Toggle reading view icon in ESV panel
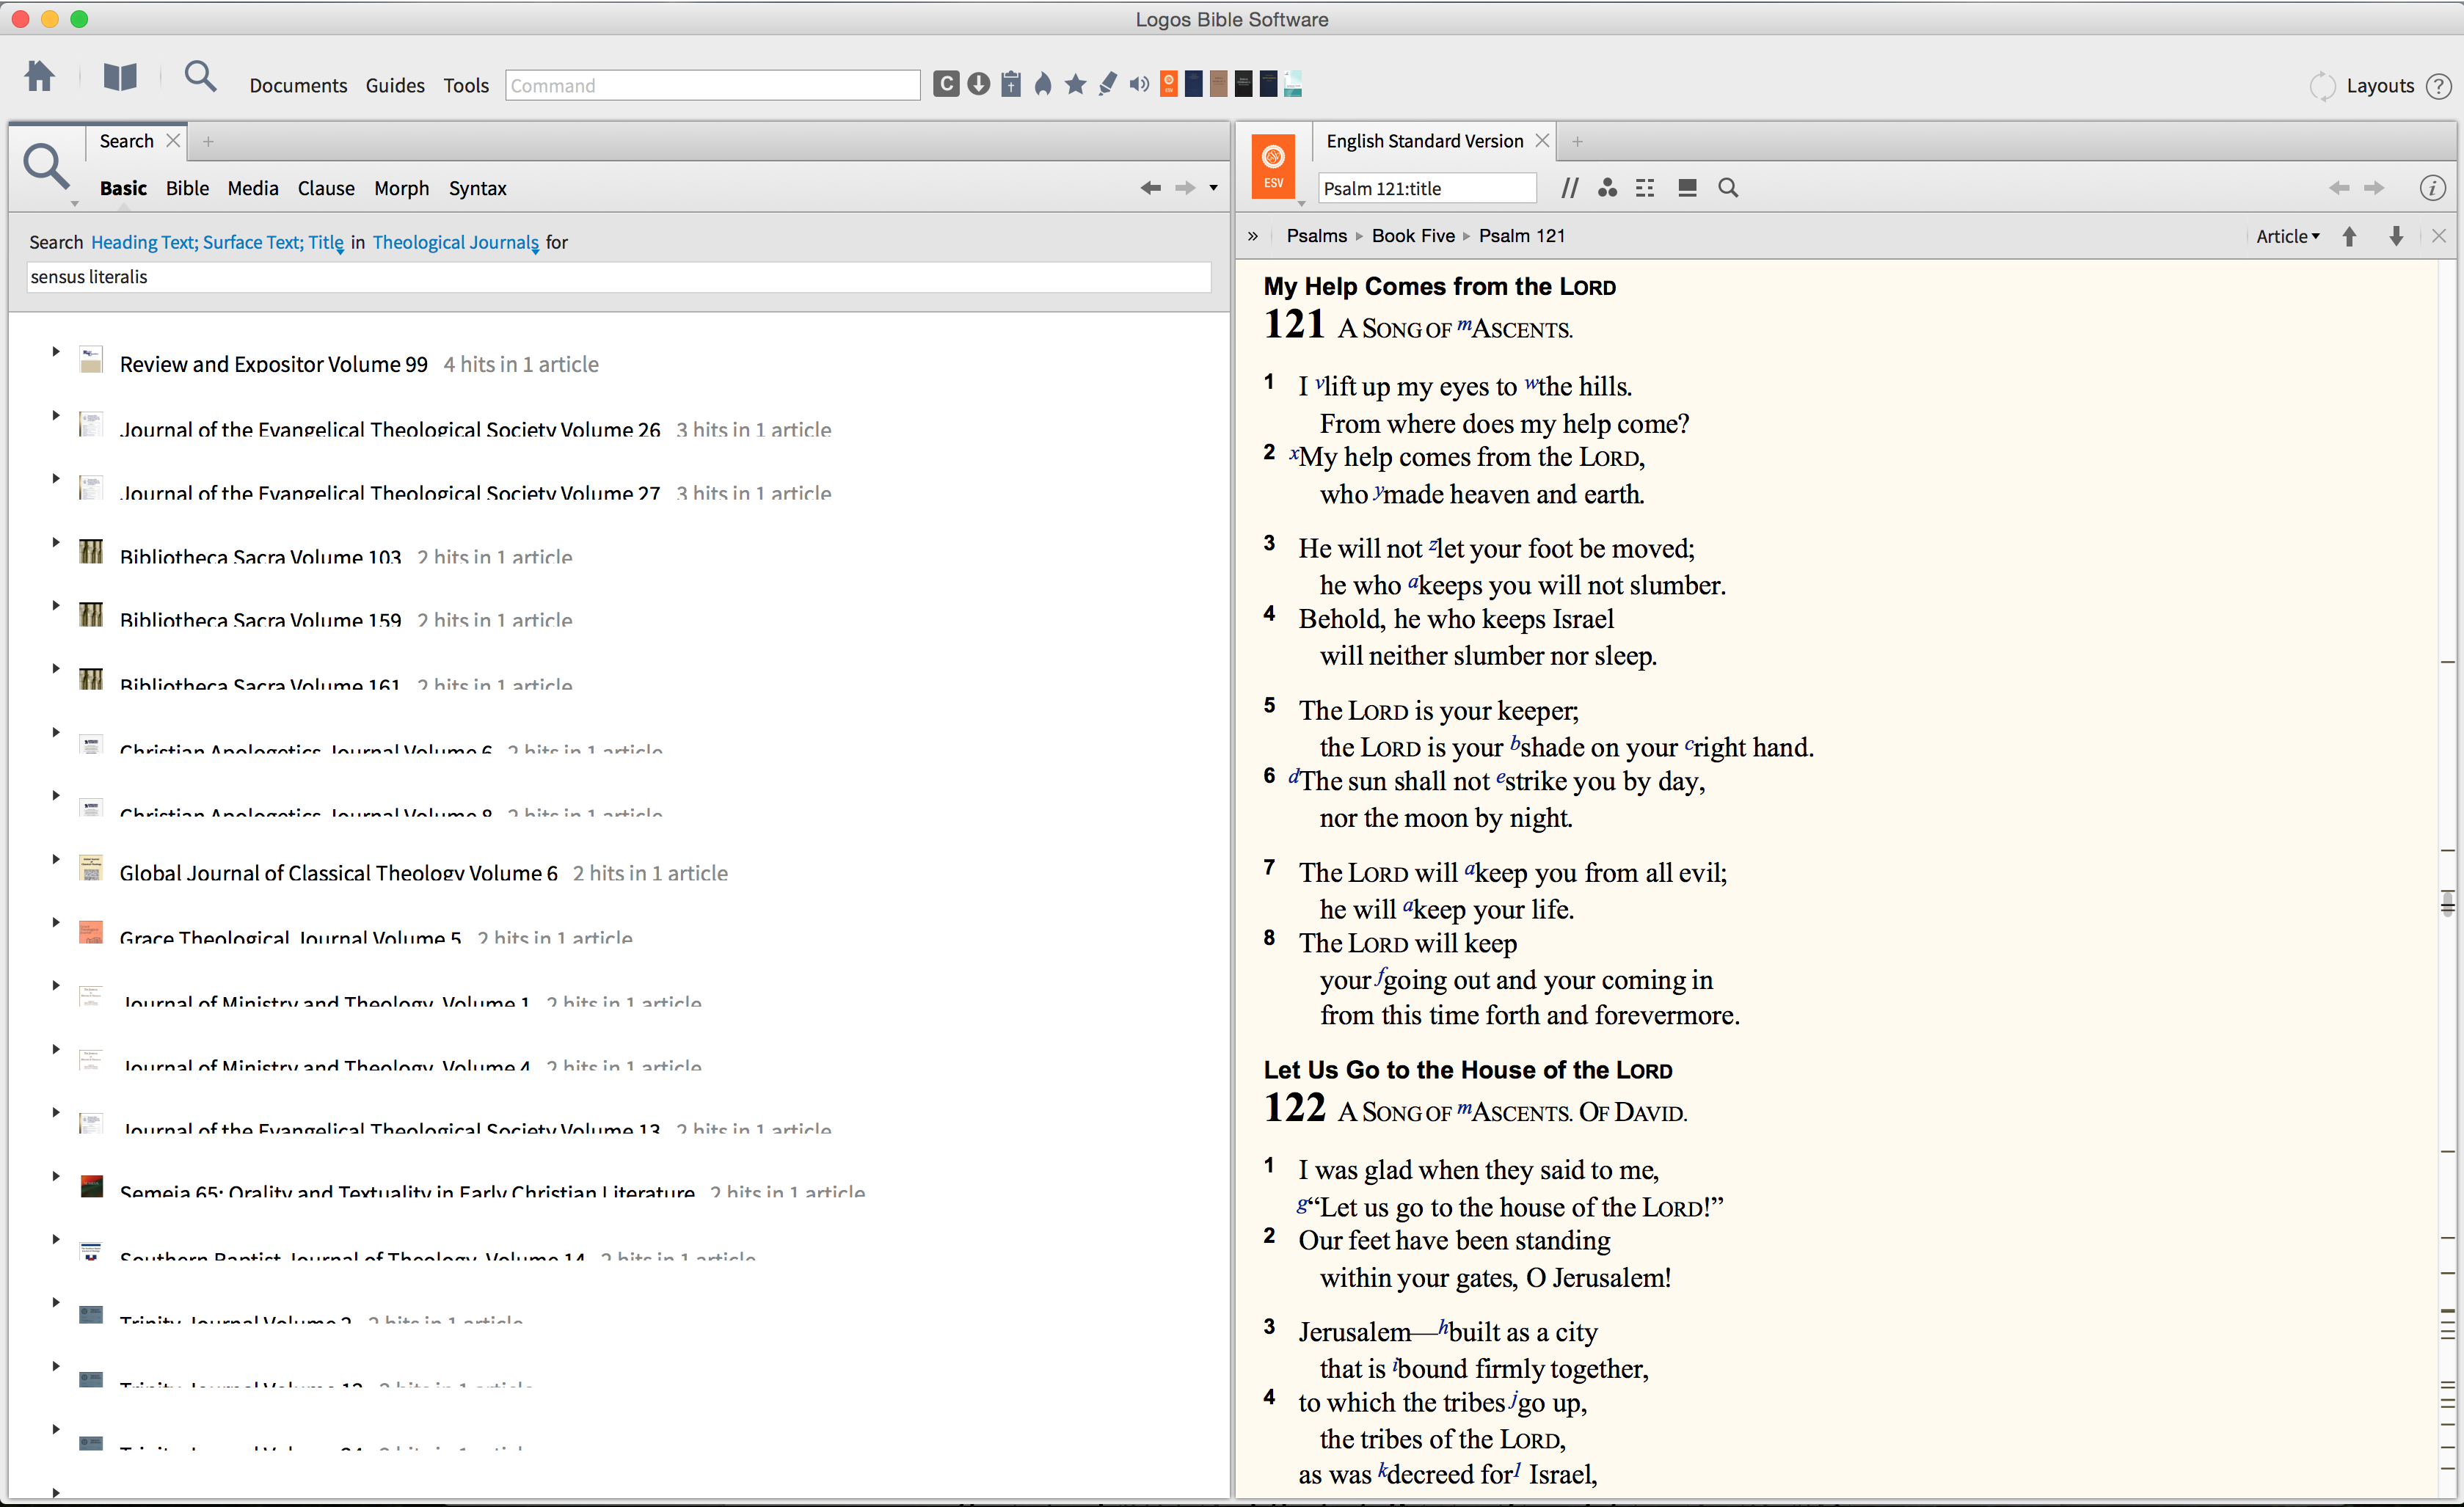The width and height of the screenshot is (2464, 1507). pos(1687,188)
